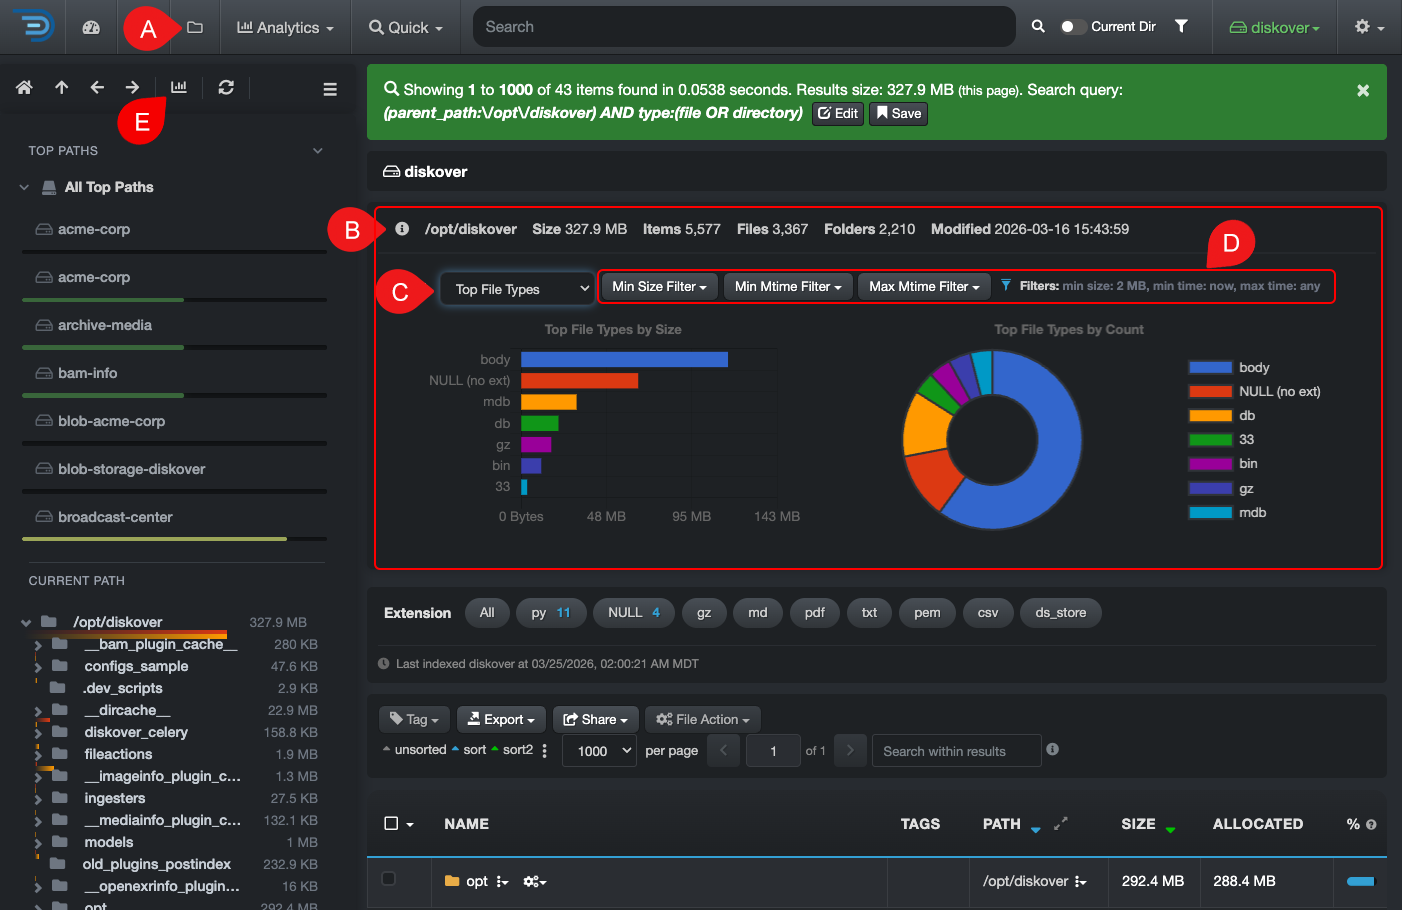Click the tree icon next to opt name
Viewport: 1402px width, 910px height.
502,881
